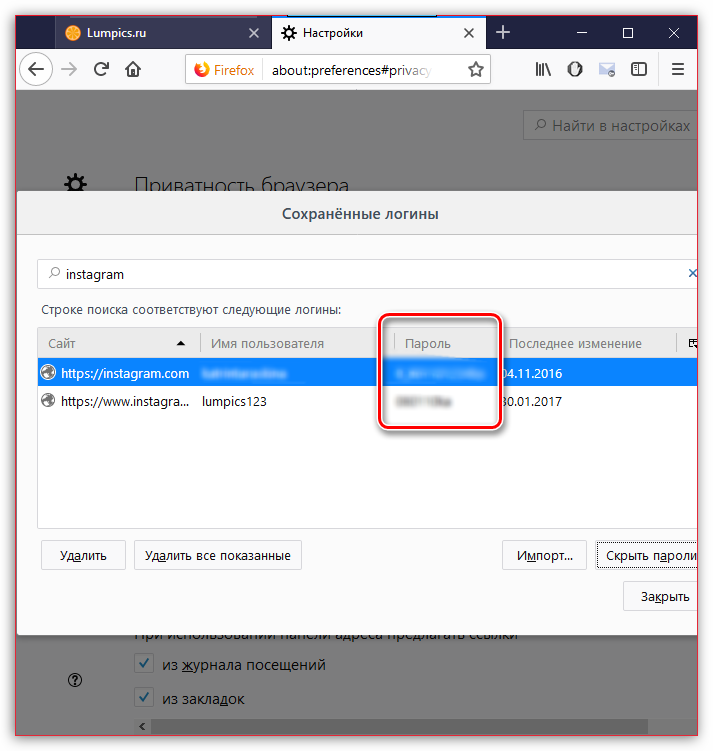Click the Найти в настройках search box
The width and height of the screenshot is (713, 751).
611,125
